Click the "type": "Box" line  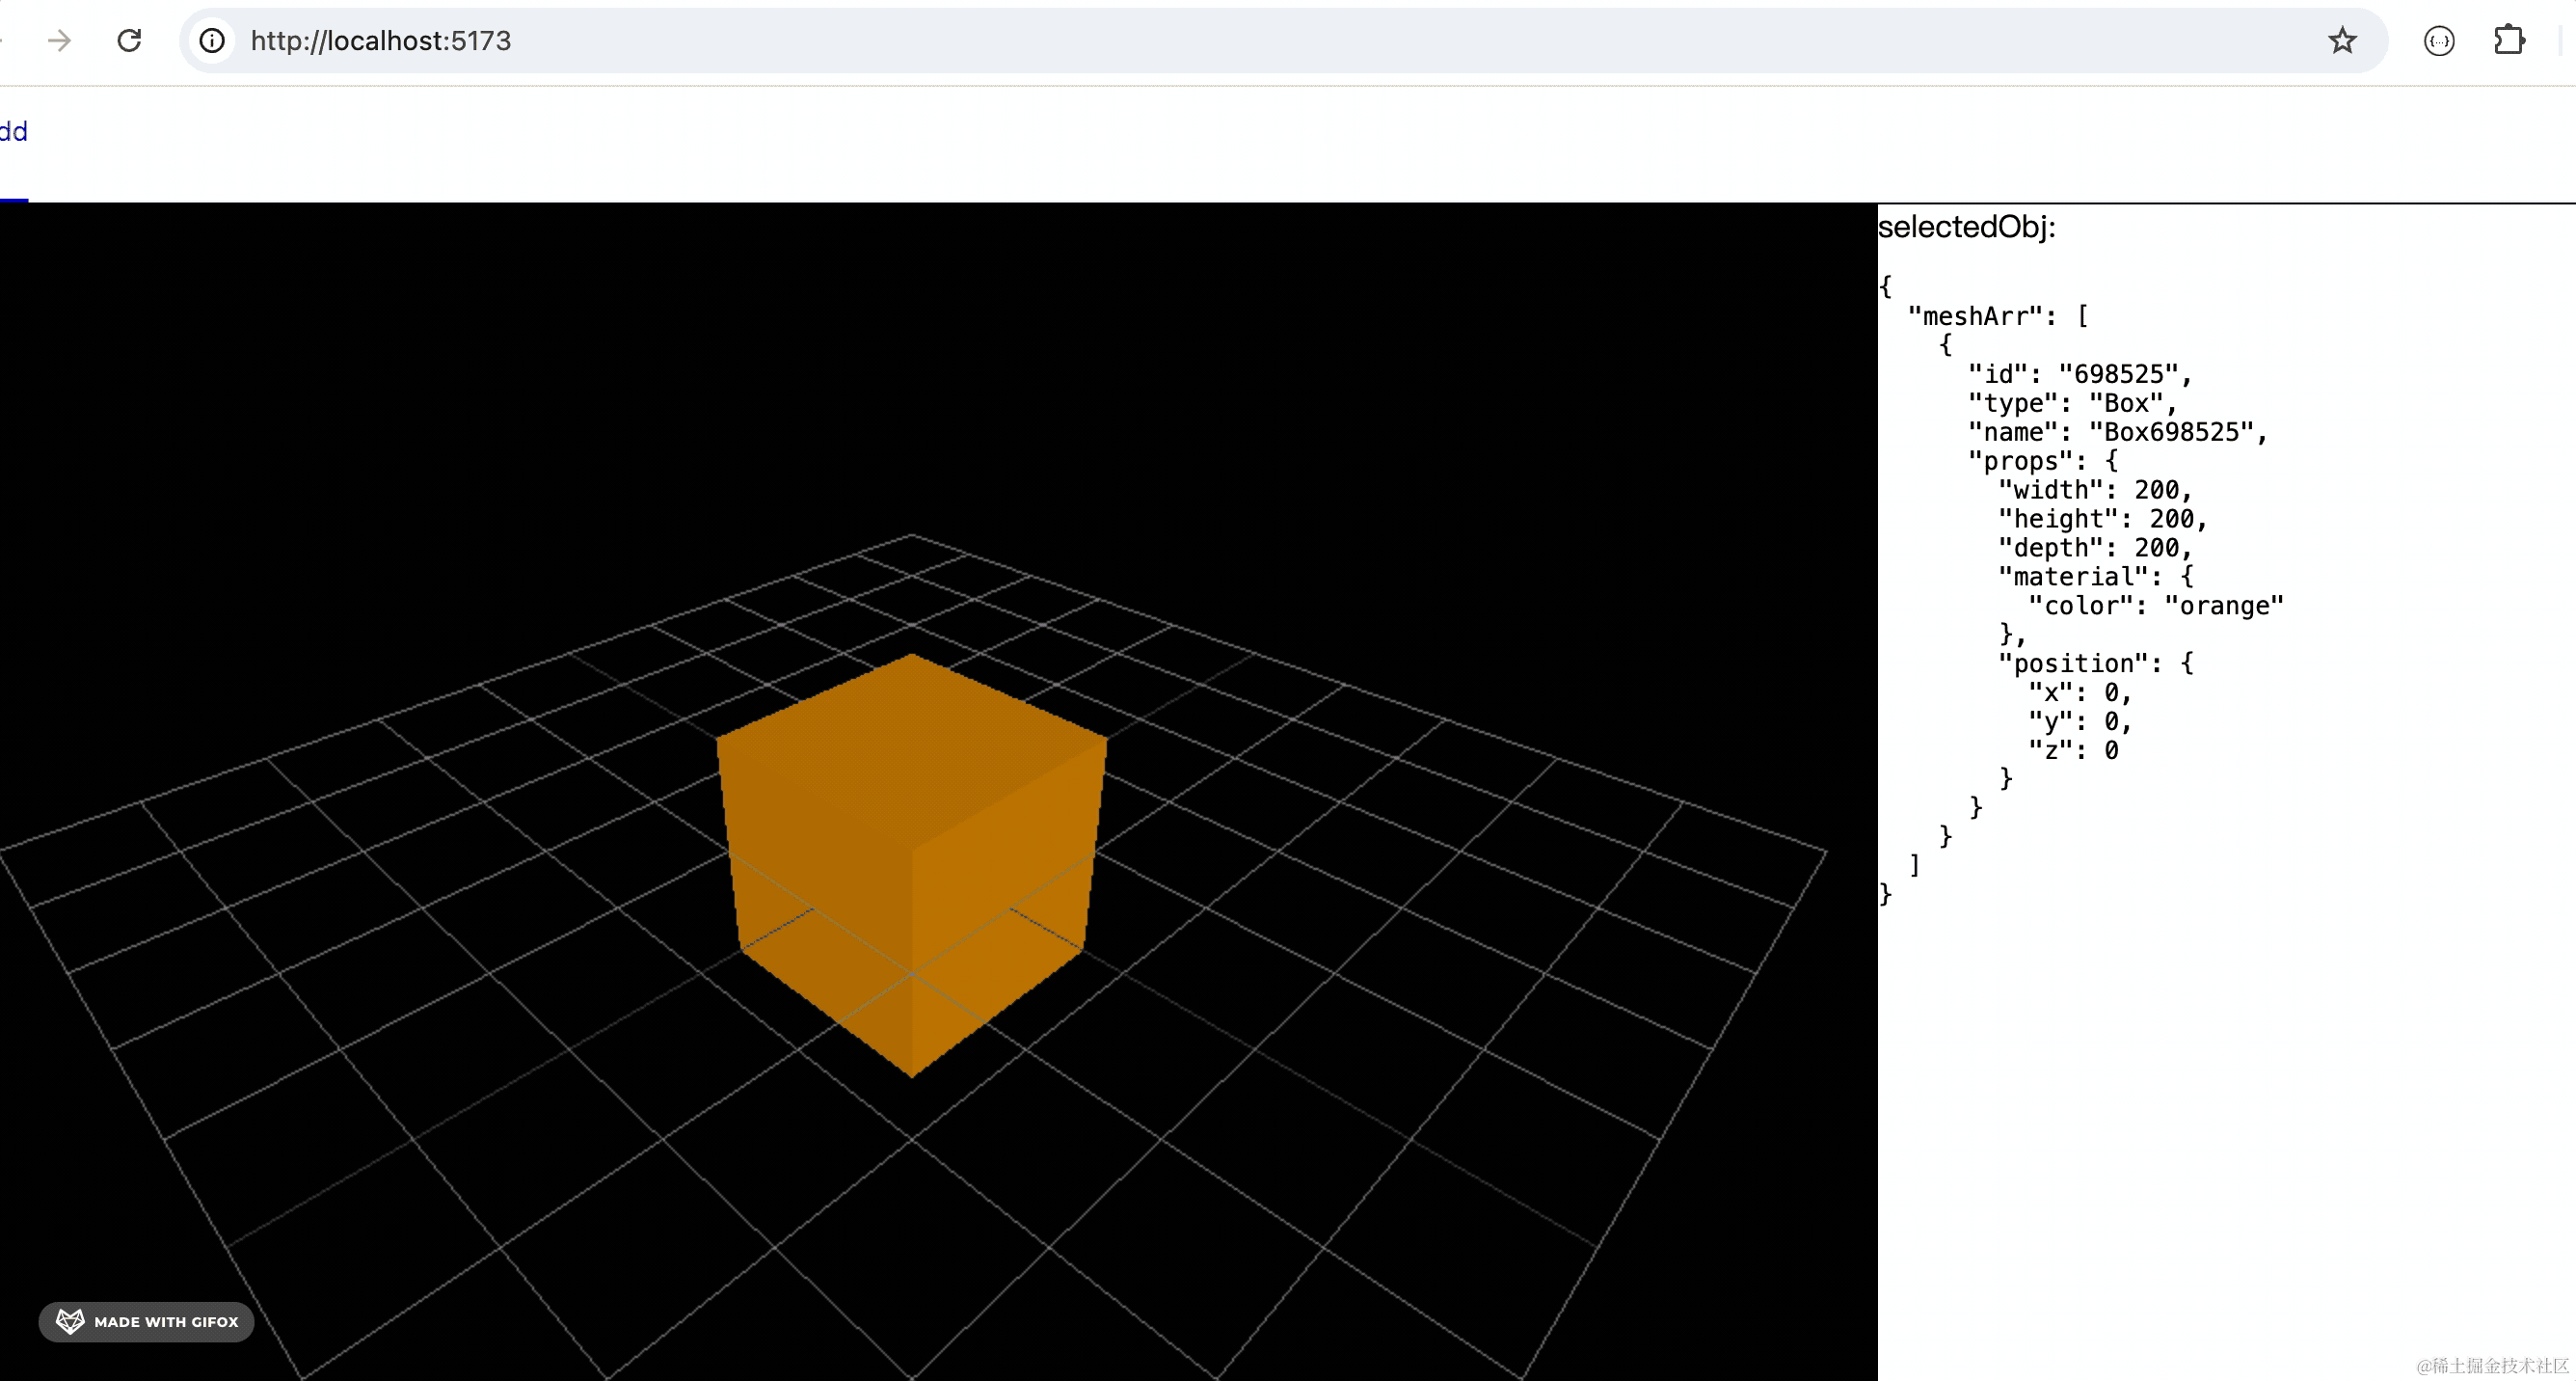(2072, 403)
